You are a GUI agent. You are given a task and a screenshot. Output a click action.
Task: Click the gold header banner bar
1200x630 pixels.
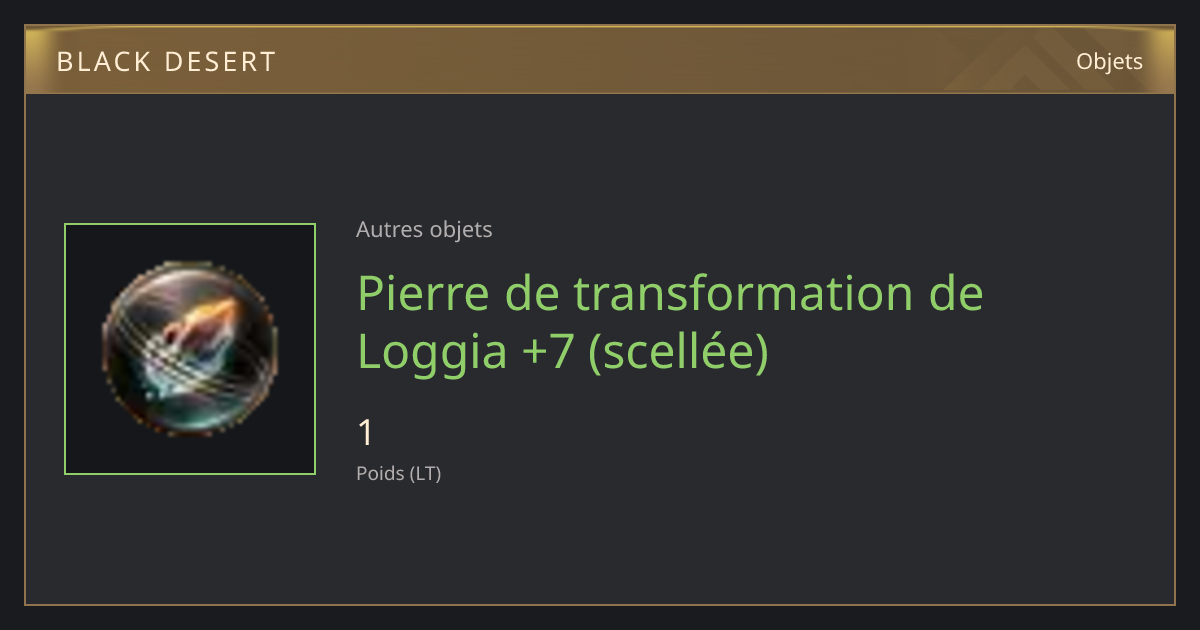tap(600, 60)
